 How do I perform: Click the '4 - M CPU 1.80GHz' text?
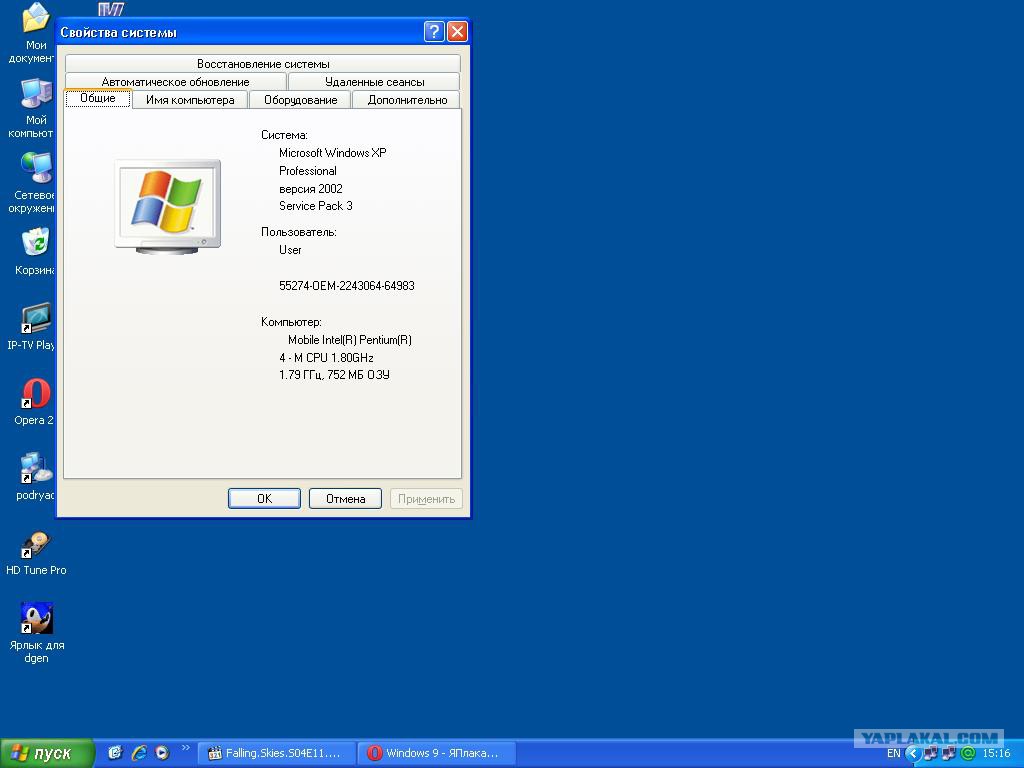326,357
